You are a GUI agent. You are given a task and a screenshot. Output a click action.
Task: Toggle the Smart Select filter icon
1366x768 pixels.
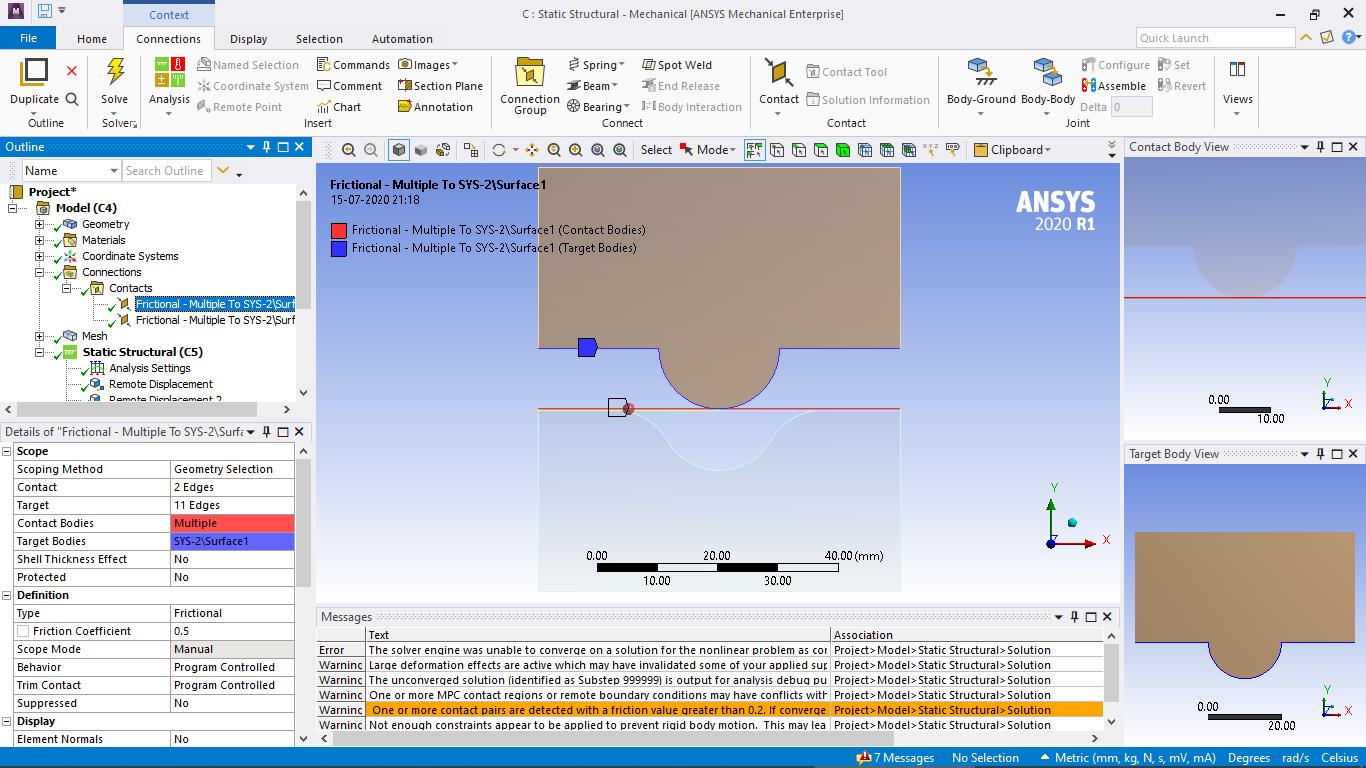click(x=755, y=150)
